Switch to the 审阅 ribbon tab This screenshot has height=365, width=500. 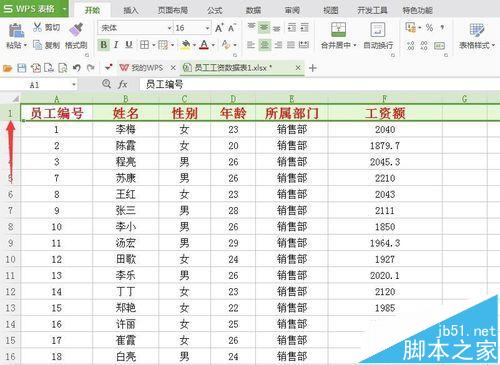[292, 10]
